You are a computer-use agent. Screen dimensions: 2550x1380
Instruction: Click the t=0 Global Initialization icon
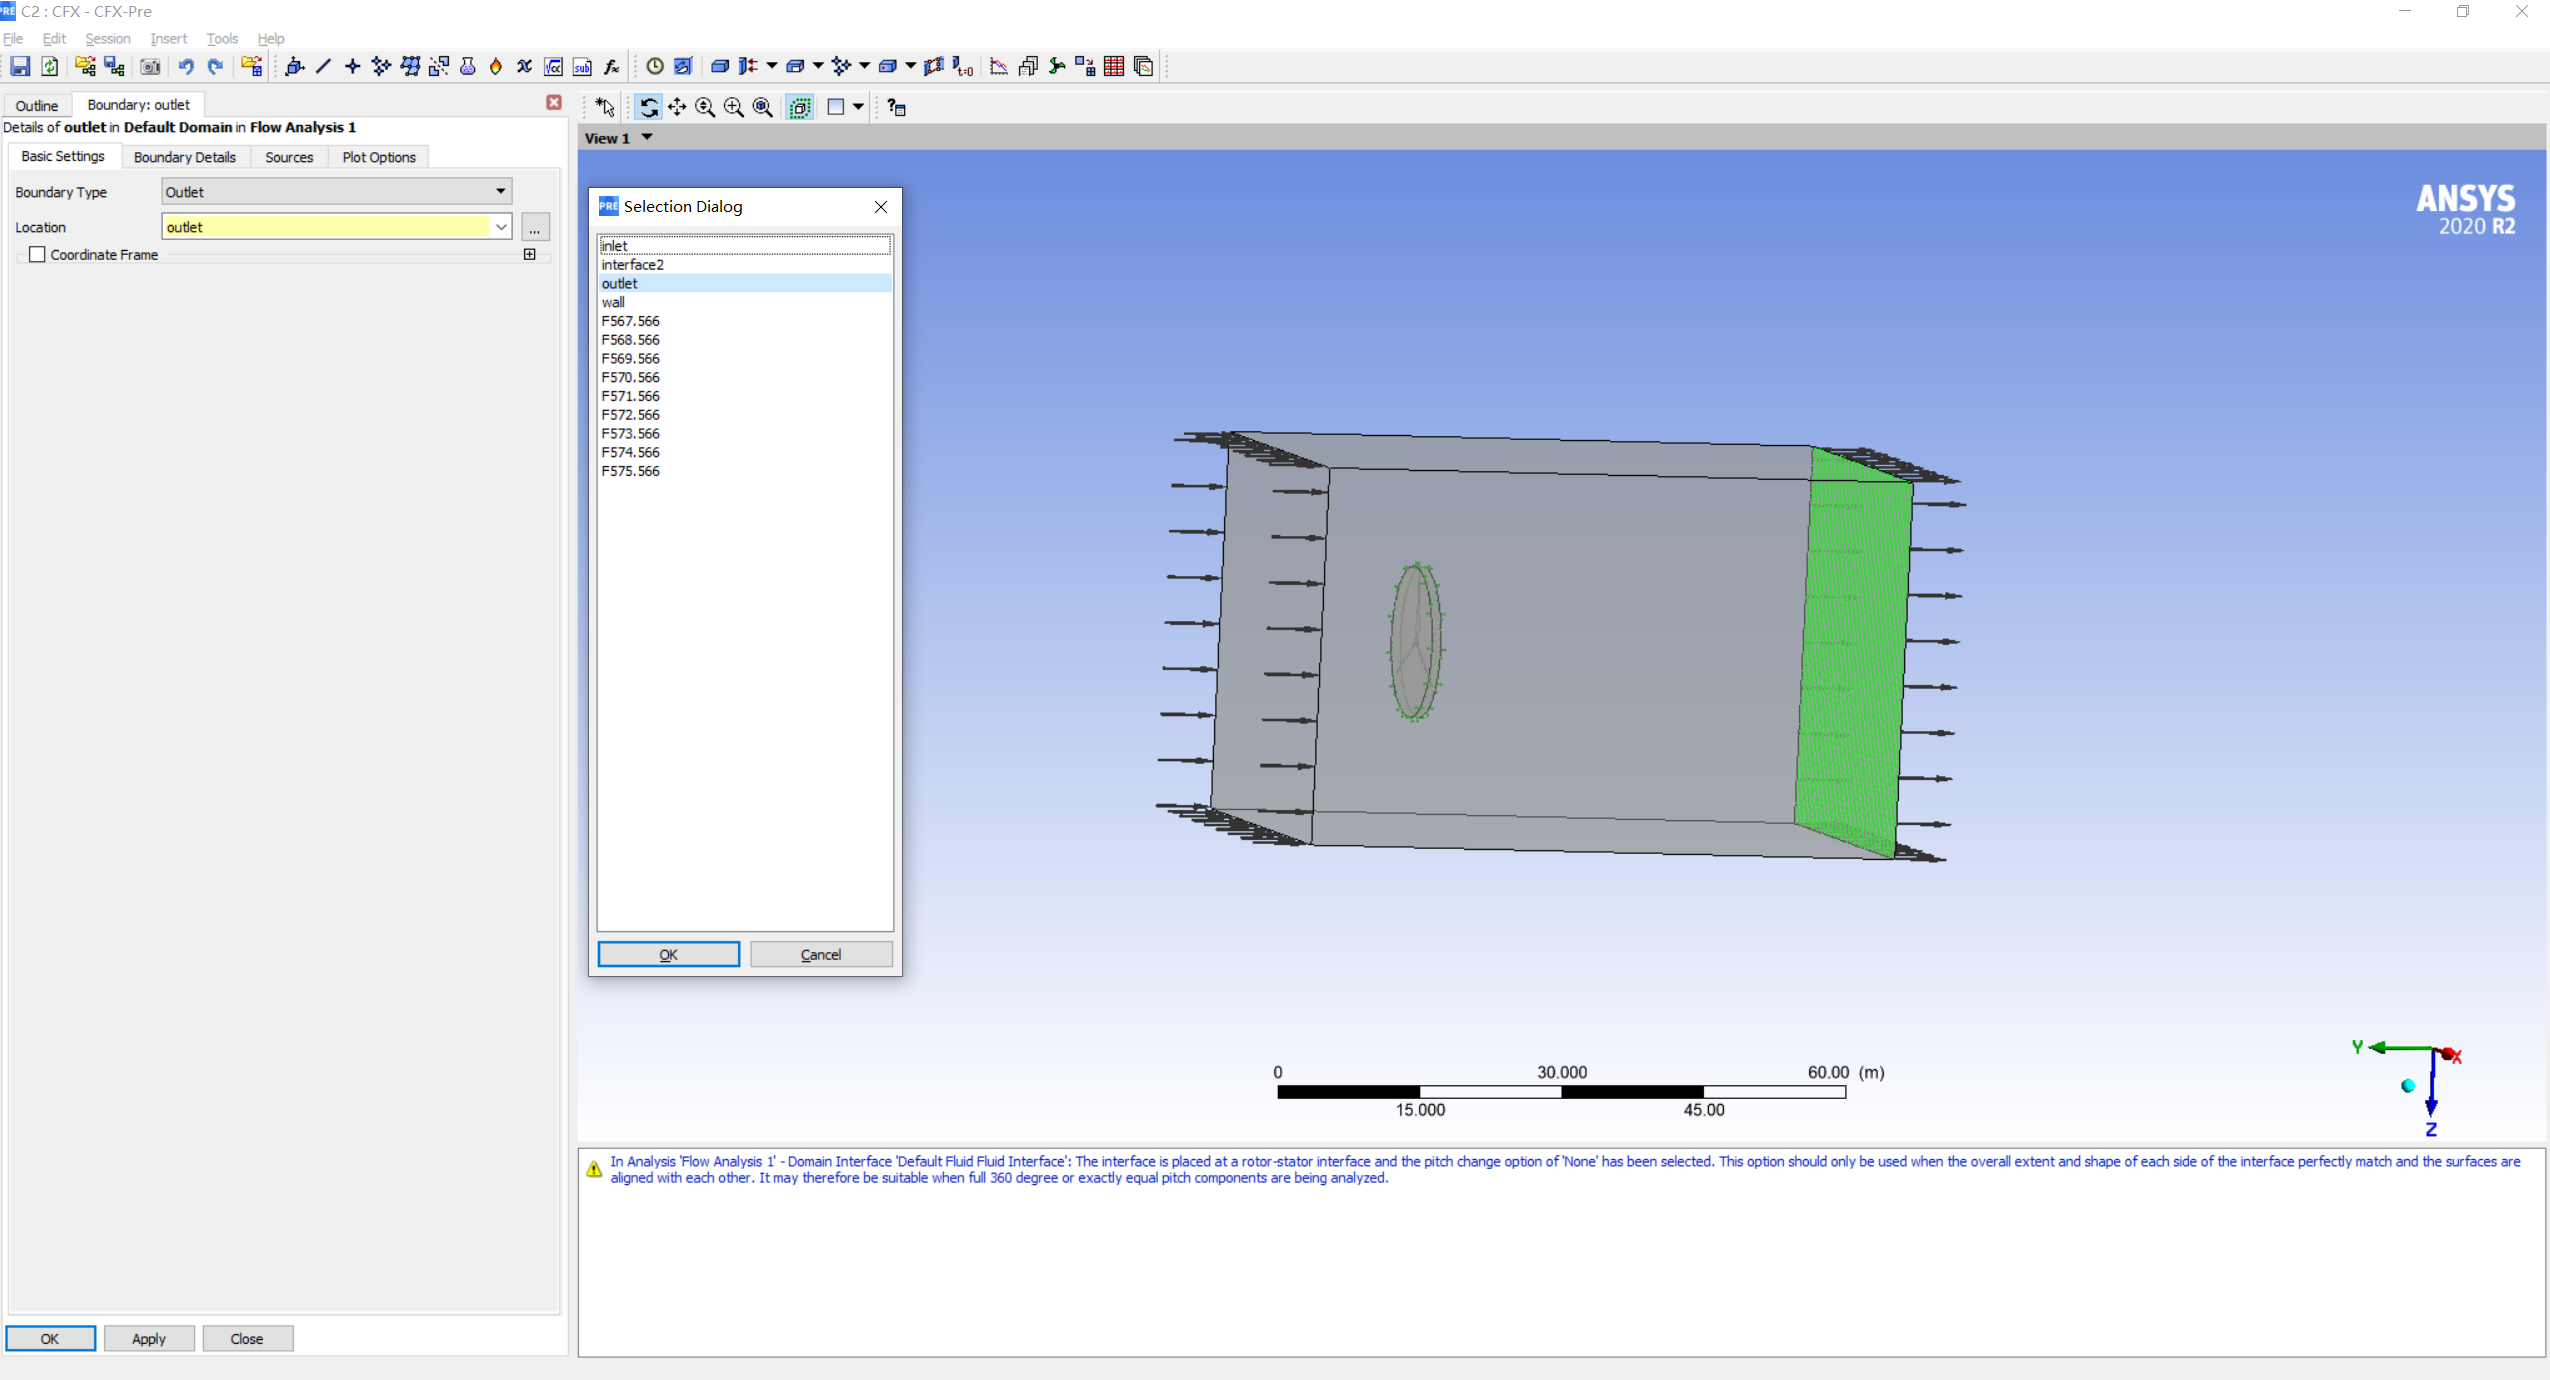pyautogui.click(x=963, y=66)
